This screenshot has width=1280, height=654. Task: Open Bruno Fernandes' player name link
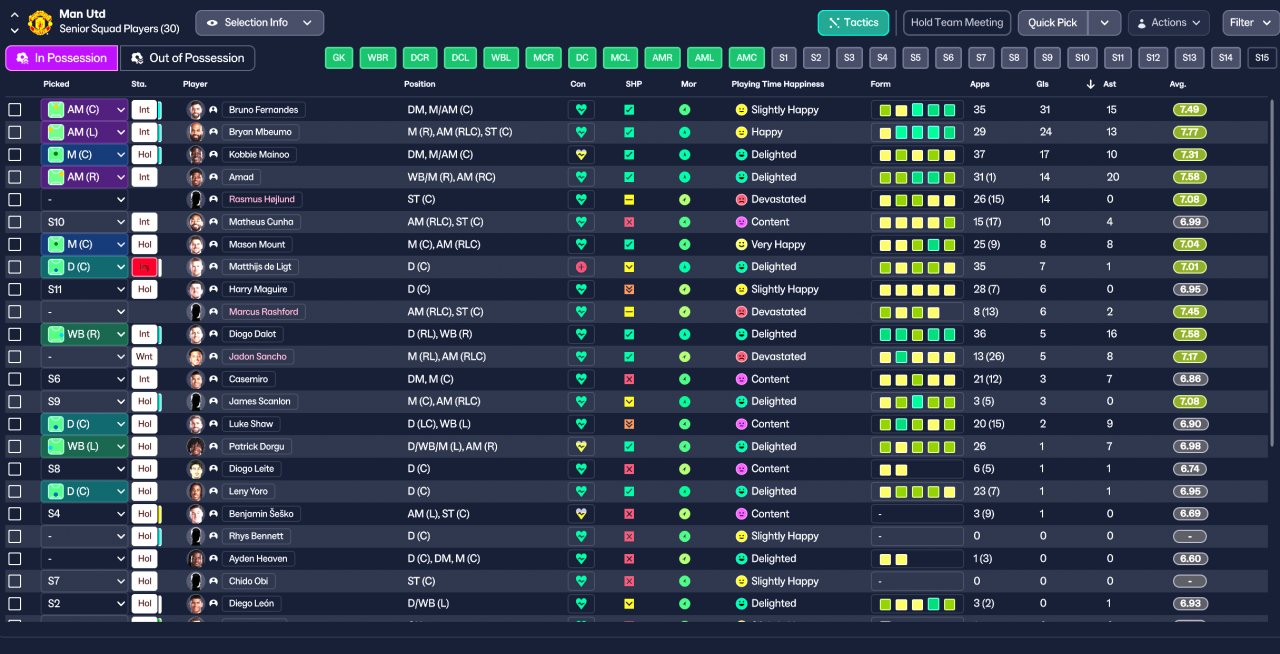point(263,110)
